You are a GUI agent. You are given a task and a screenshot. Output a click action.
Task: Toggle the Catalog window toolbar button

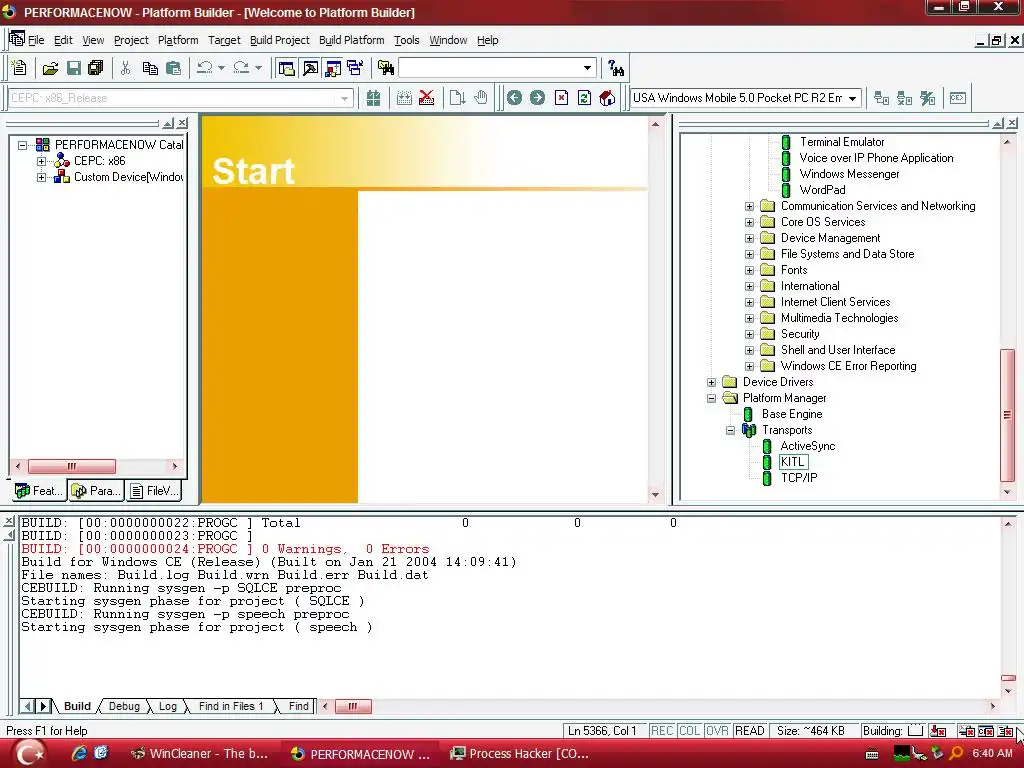coord(333,68)
